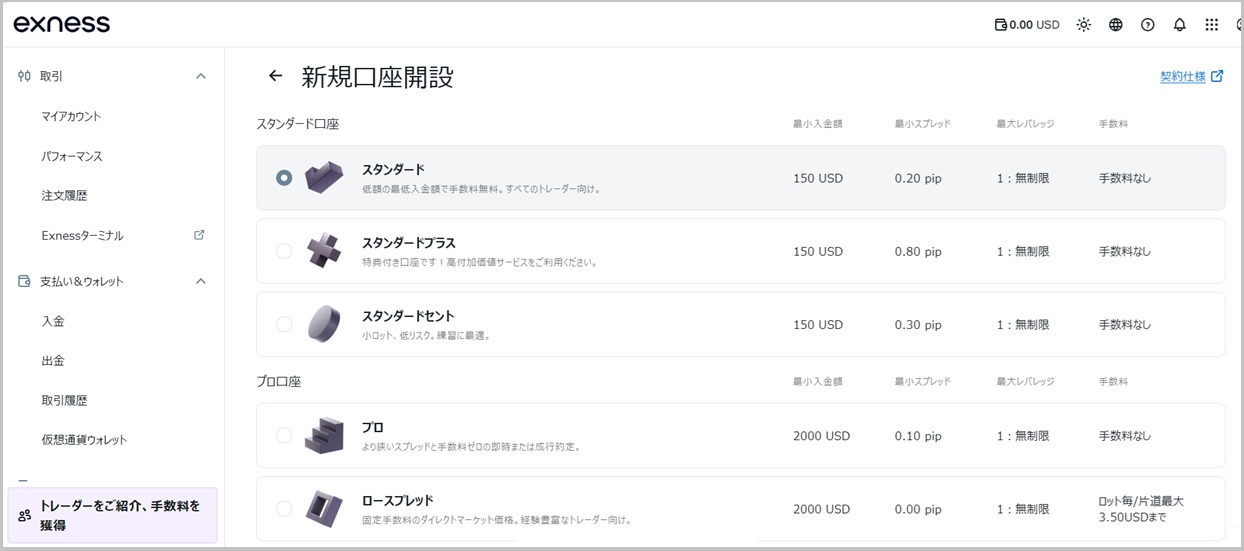
Task: Click external link icon beside 契約仕様
Action: 1217,76
